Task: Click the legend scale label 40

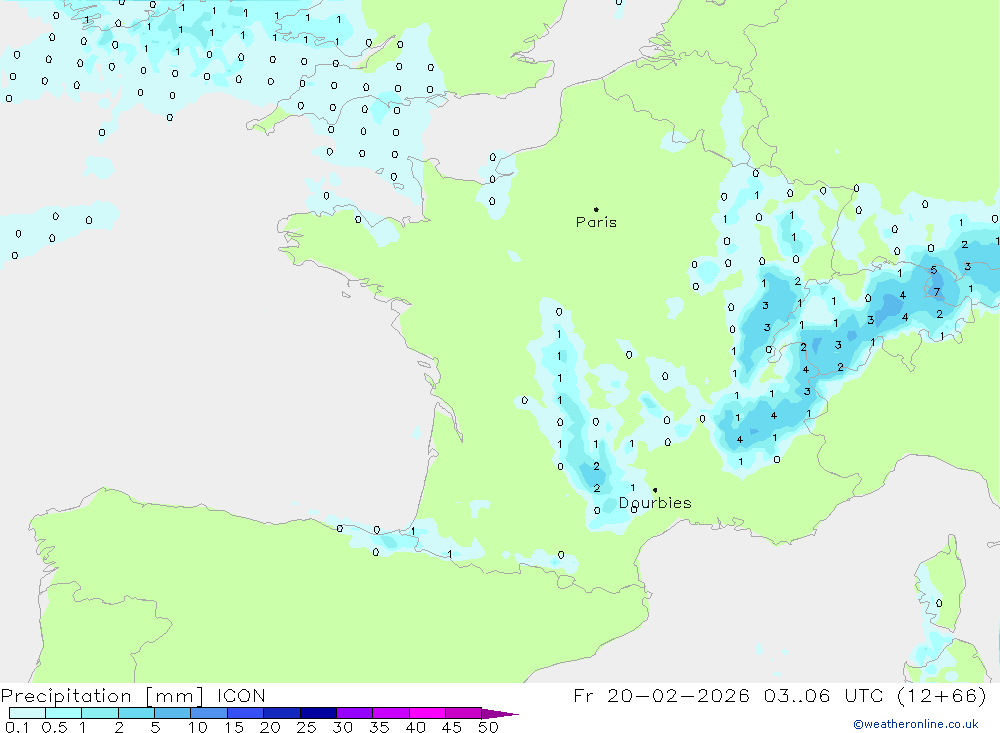Action: (415, 727)
